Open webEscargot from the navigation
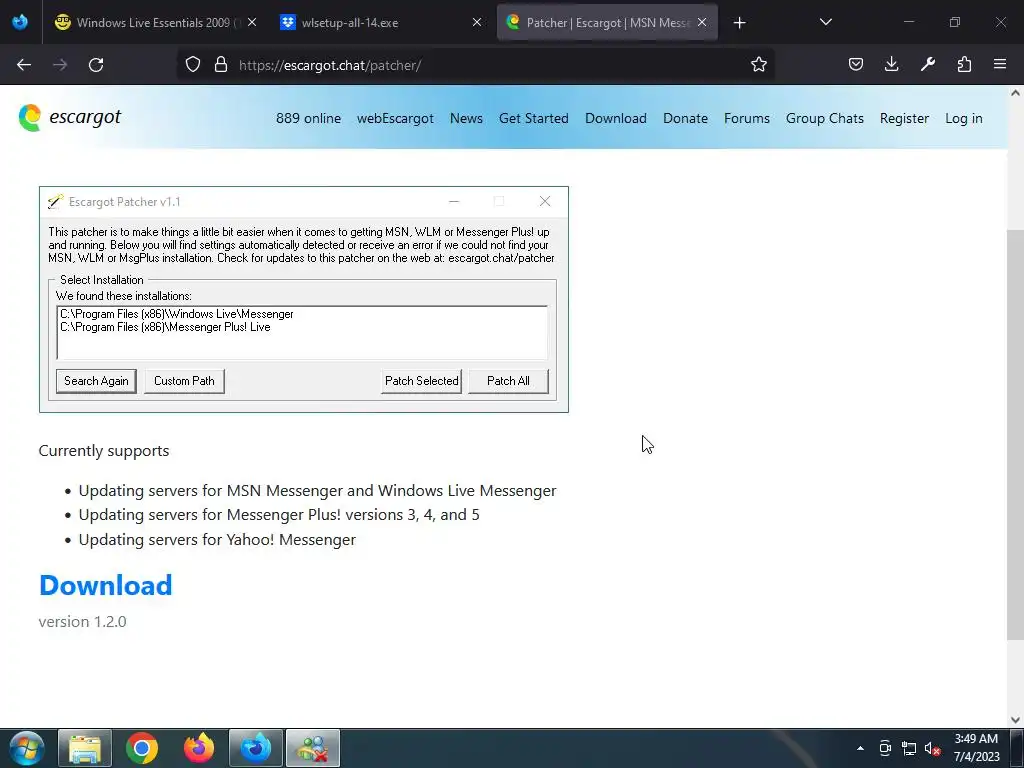The width and height of the screenshot is (1024, 768). [x=395, y=118]
